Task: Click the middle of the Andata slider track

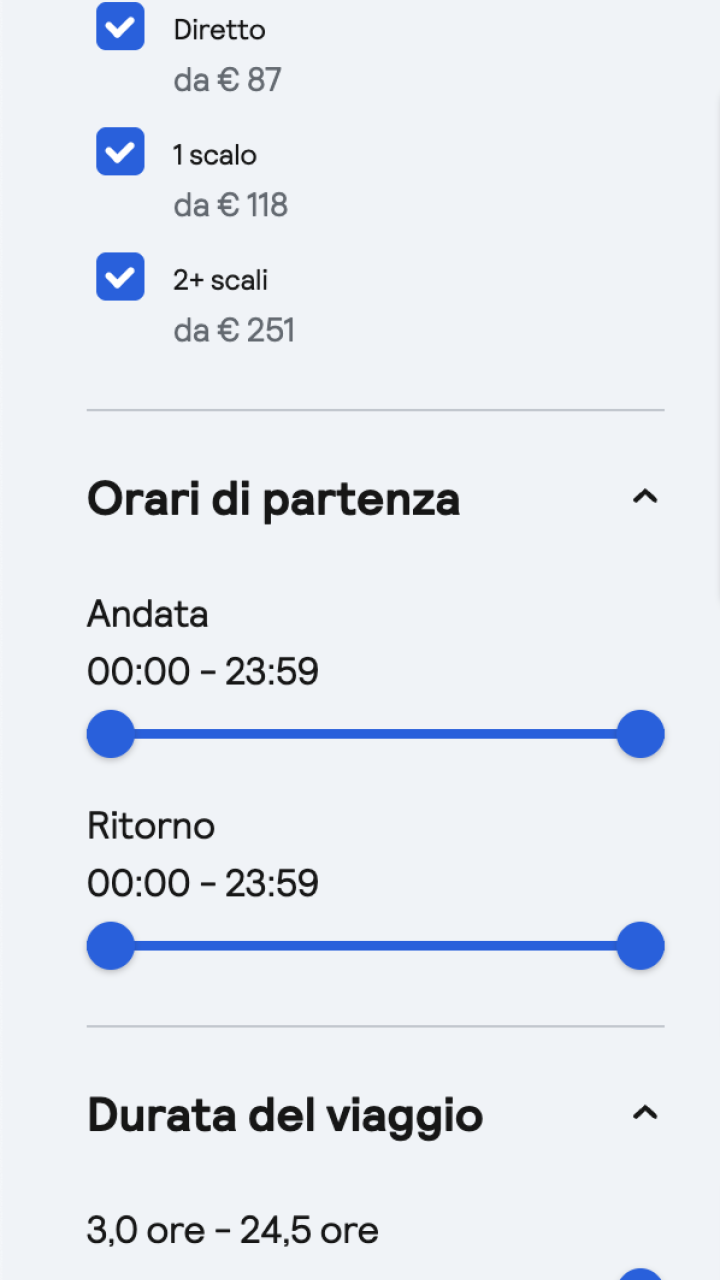Action: [x=375, y=734]
